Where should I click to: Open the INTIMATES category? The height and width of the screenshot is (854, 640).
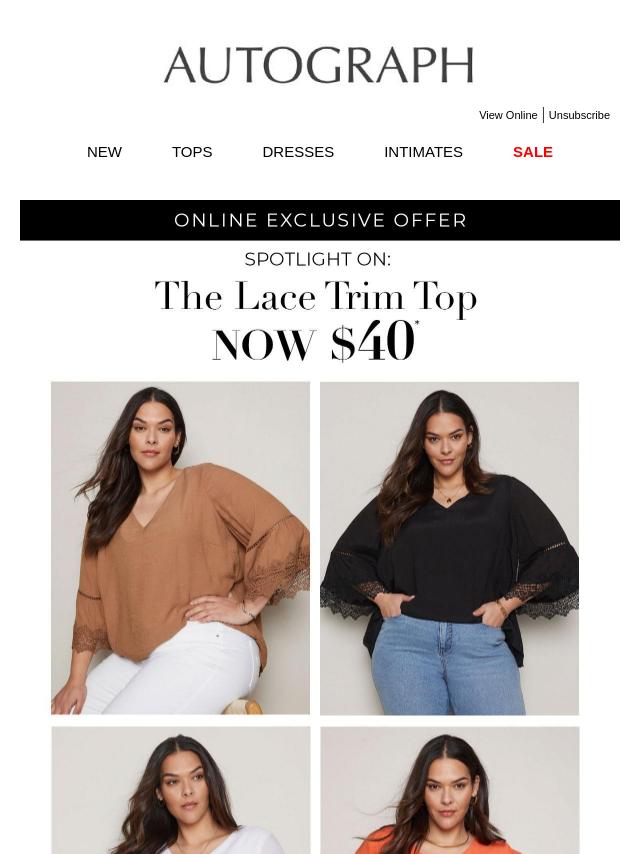[x=423, y=152]
